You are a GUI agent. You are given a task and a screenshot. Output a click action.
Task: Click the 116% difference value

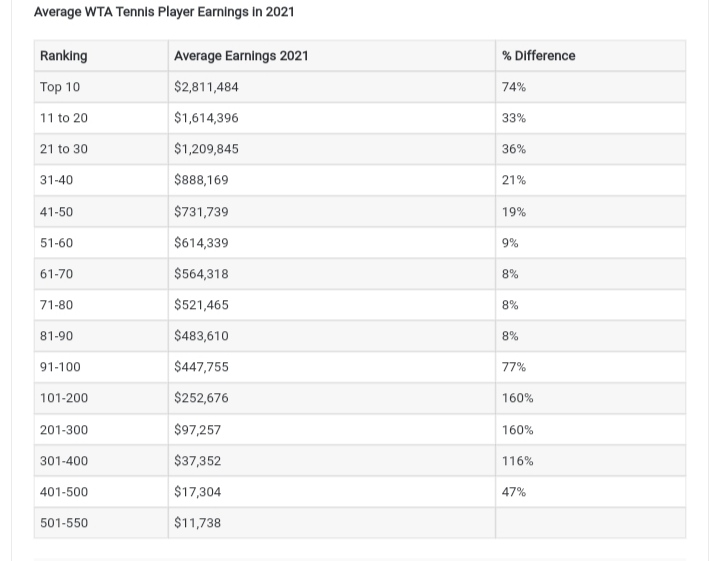pyautogui.click(x=518, y=460)
